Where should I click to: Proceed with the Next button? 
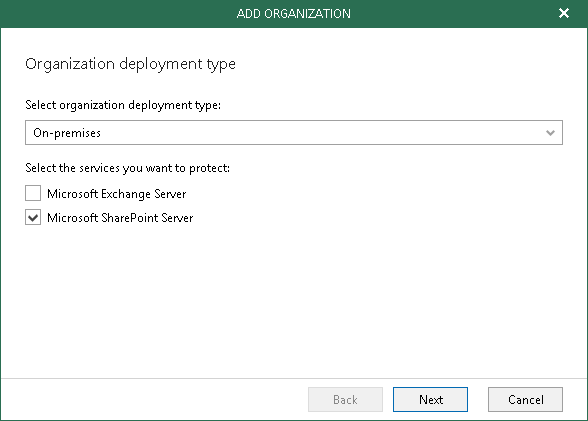click(x=430, y=399)
